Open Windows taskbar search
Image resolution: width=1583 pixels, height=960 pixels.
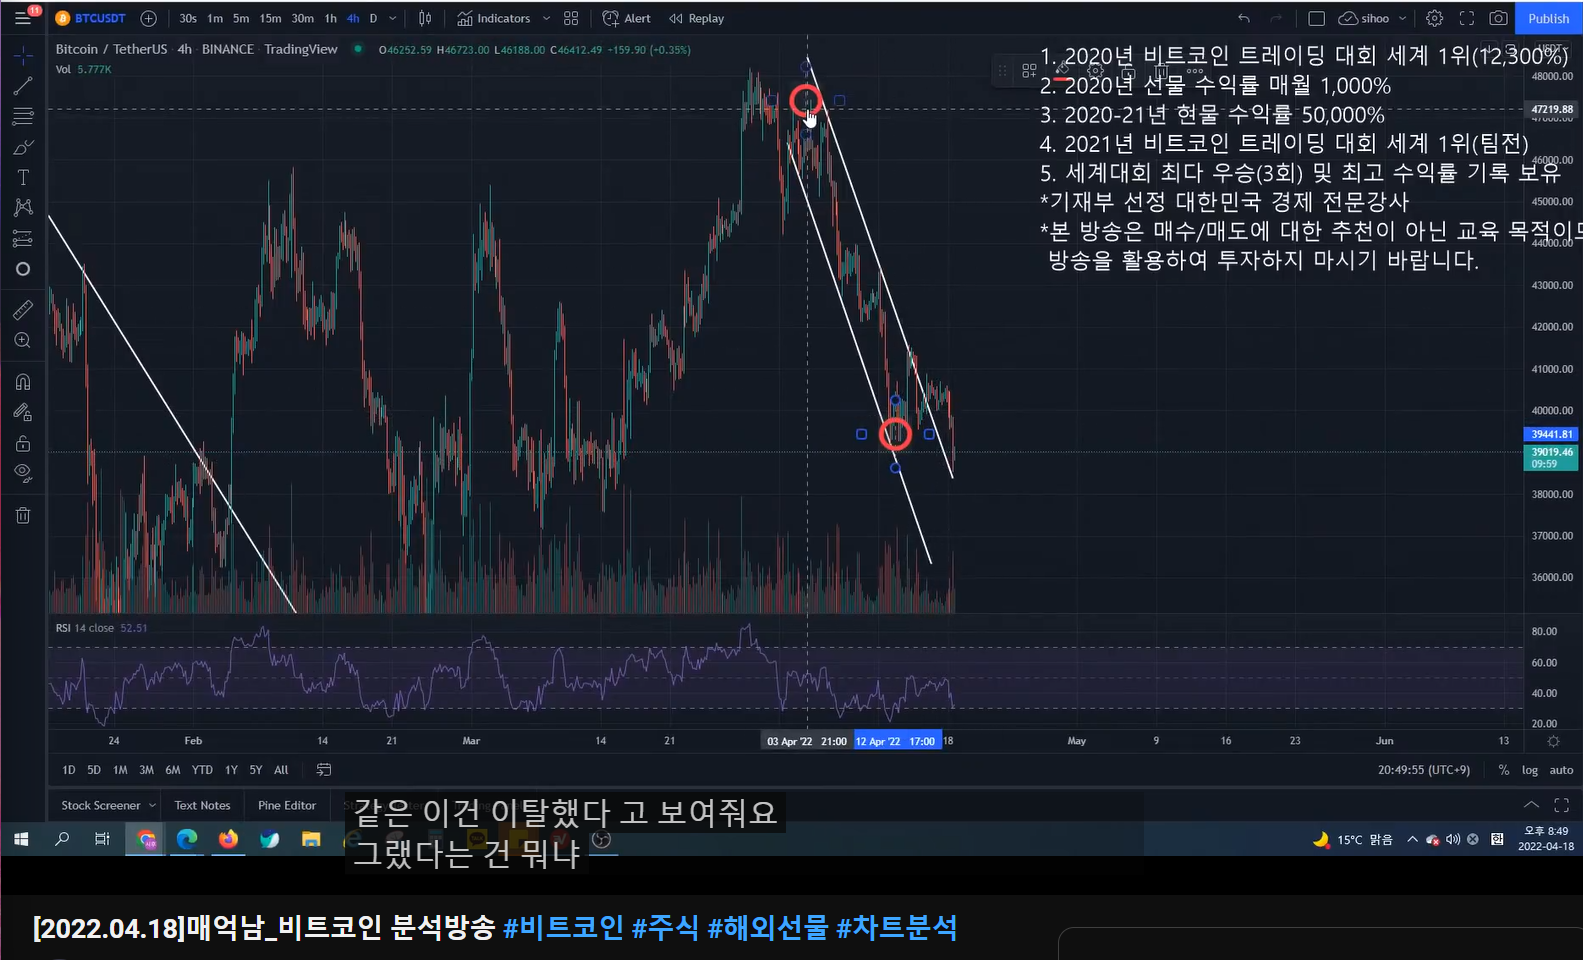(62, 839)
